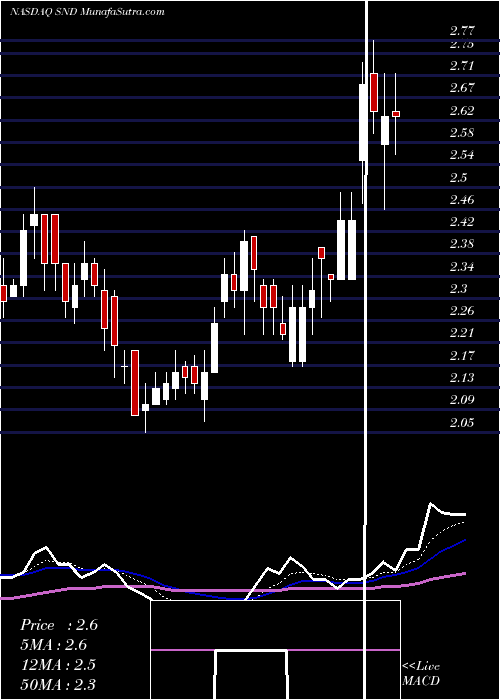The width and height of the screenshot is (500, 700).
Task: Select the 2.54 price axis label
Action: click(x=462, y=155)
